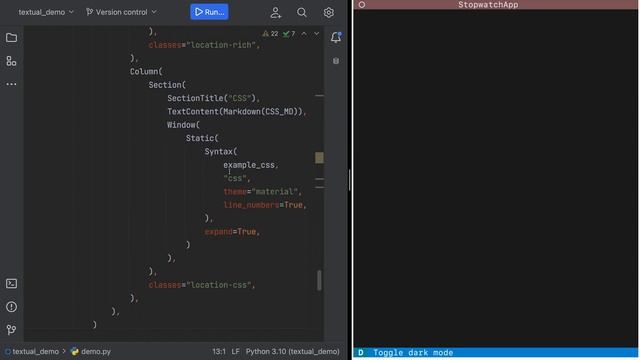Click line_numbers=True in the code

pos(265,205)
